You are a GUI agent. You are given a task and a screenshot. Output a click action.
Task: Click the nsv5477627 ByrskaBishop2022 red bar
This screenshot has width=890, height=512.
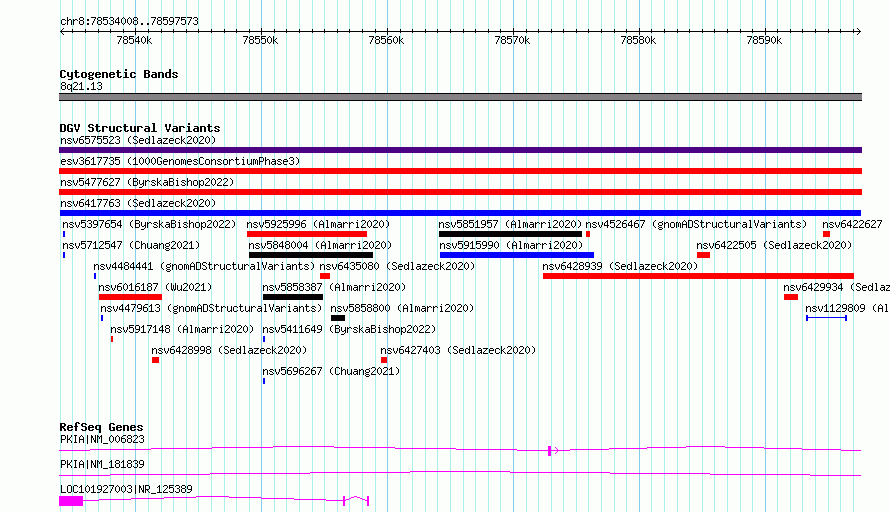point(460,192)
